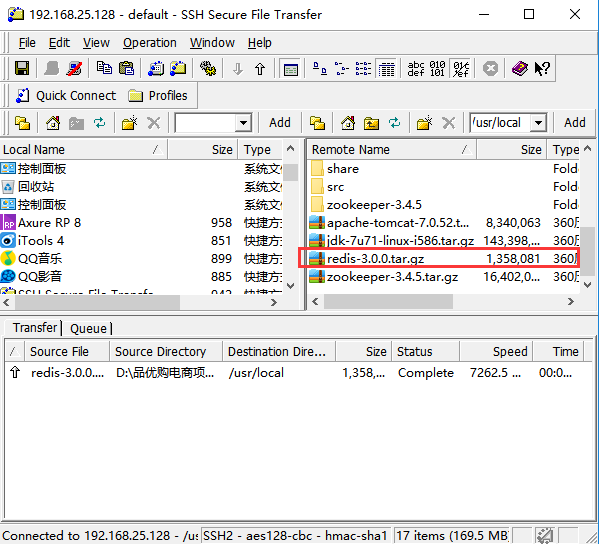Click the Connect icon in toolbar
This screenshot has width=599, height=544.
click(51, 69)
